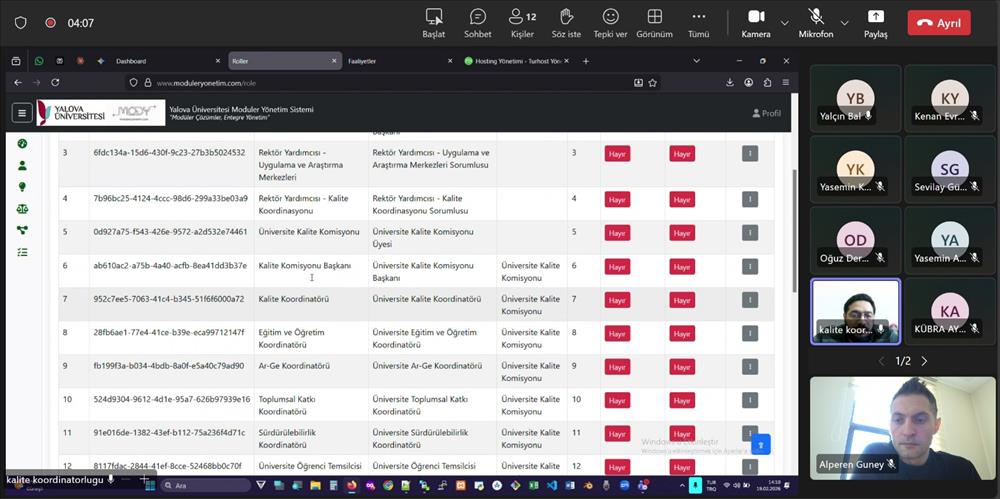
Task: Switch to the Faaliyetler browser tab
Action: tap(362, 61)
